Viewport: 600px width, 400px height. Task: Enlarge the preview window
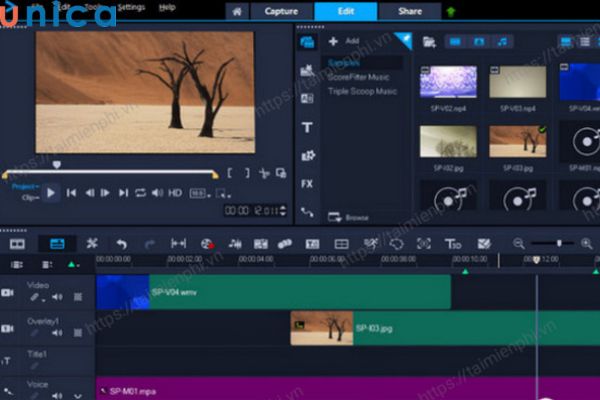[x=281, y=173]
